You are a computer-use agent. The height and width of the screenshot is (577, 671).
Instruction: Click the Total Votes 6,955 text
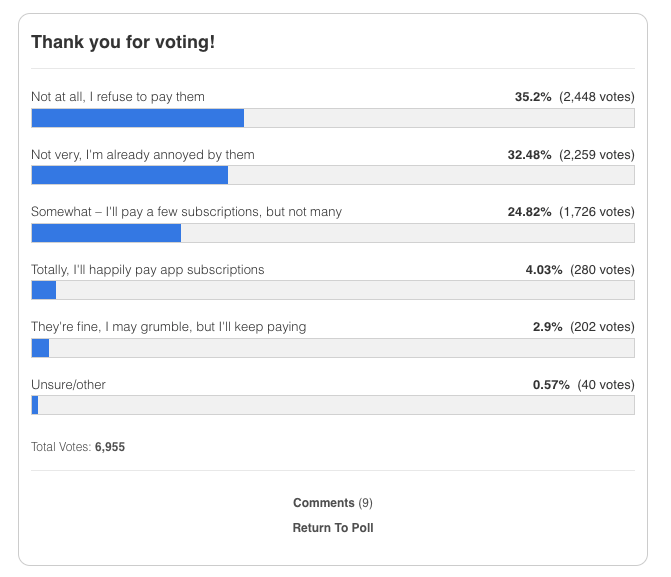[x=78, y=447]
